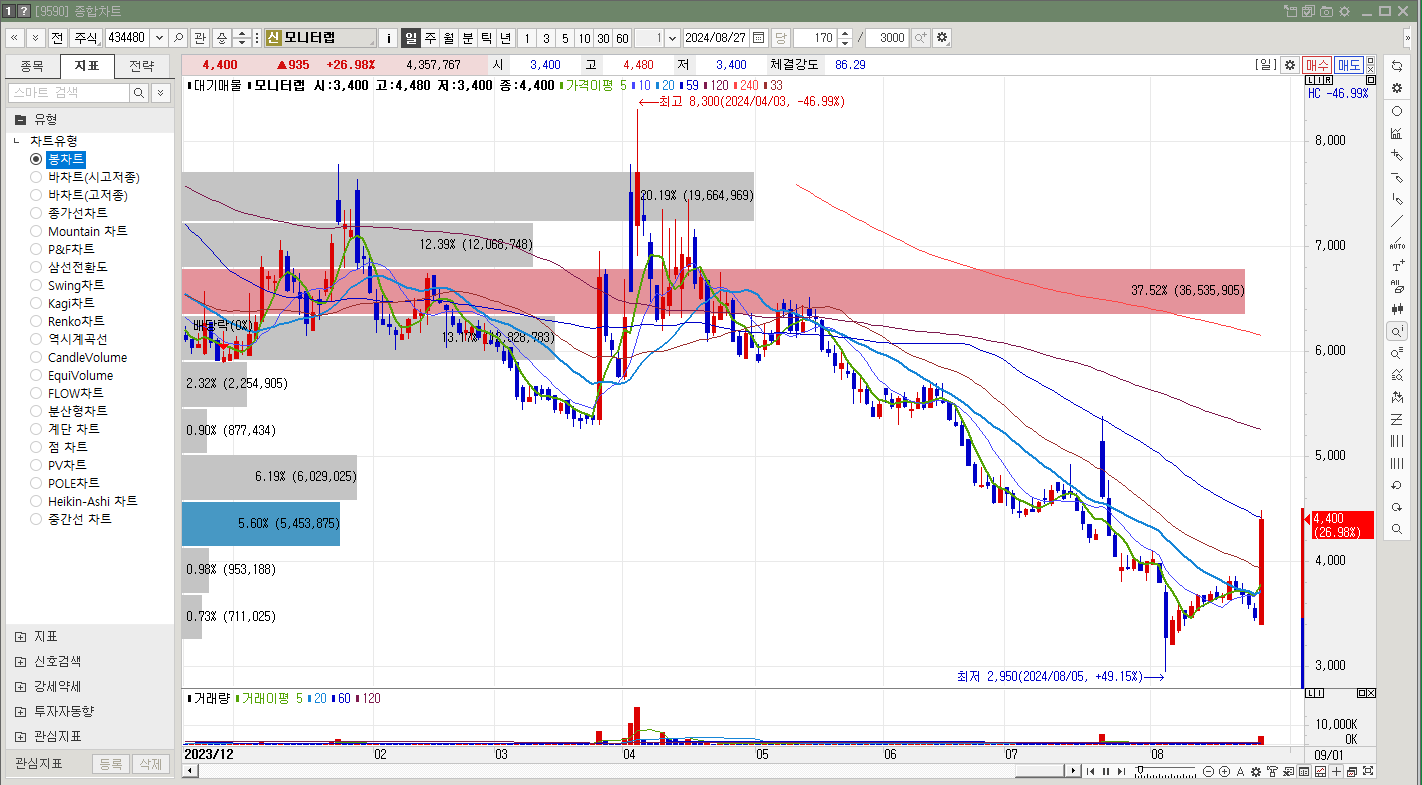The height and width of the screenshot is (785, 1422).
Task: Expand the 관심지표 tree section
Action: (x=20, y=736)
